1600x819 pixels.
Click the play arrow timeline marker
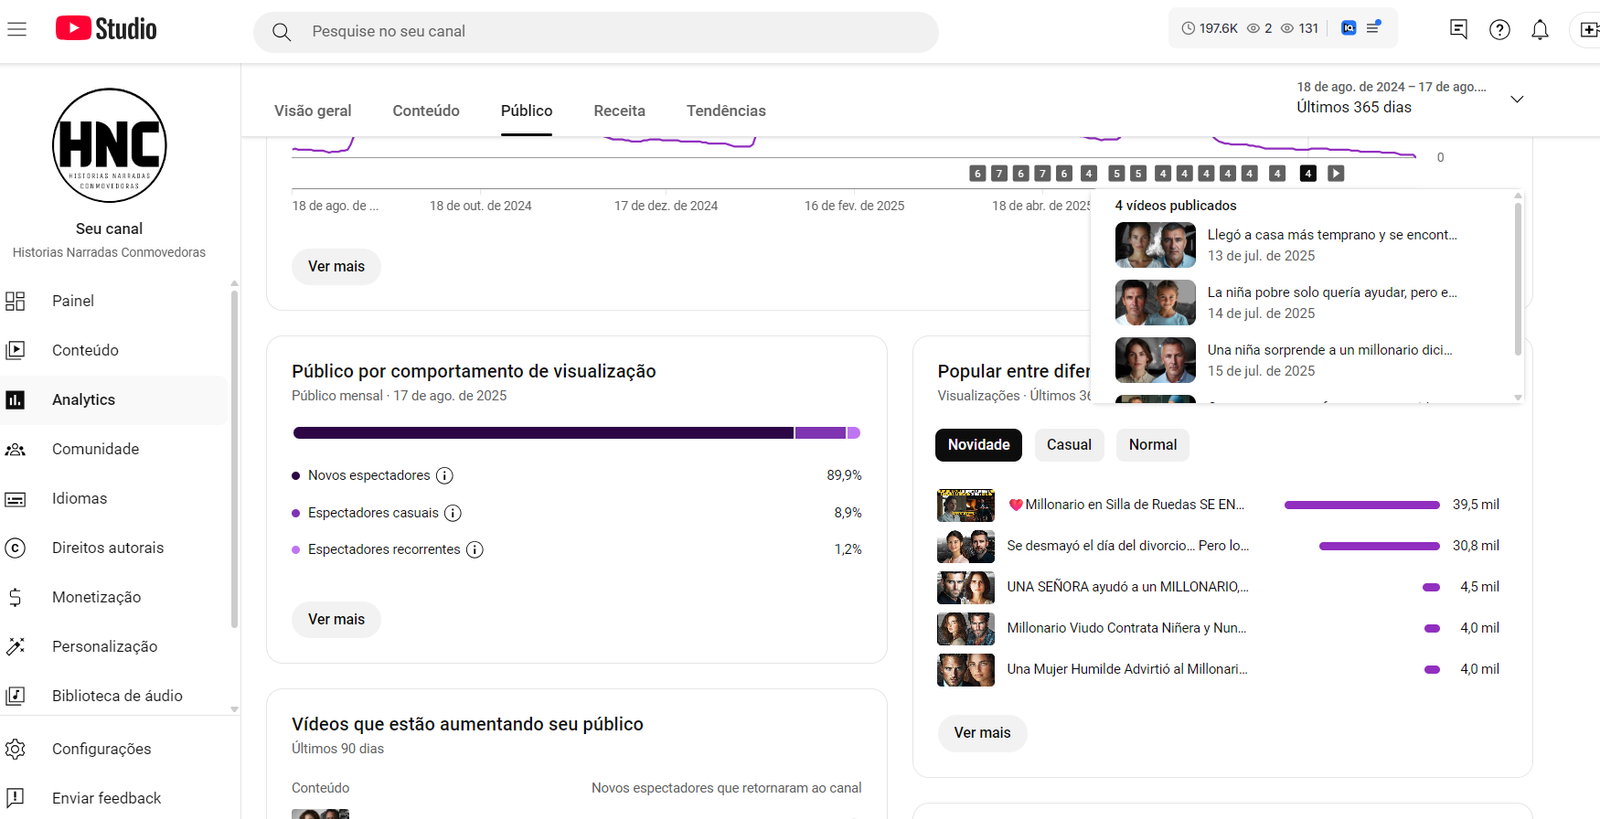(1336, 174)
